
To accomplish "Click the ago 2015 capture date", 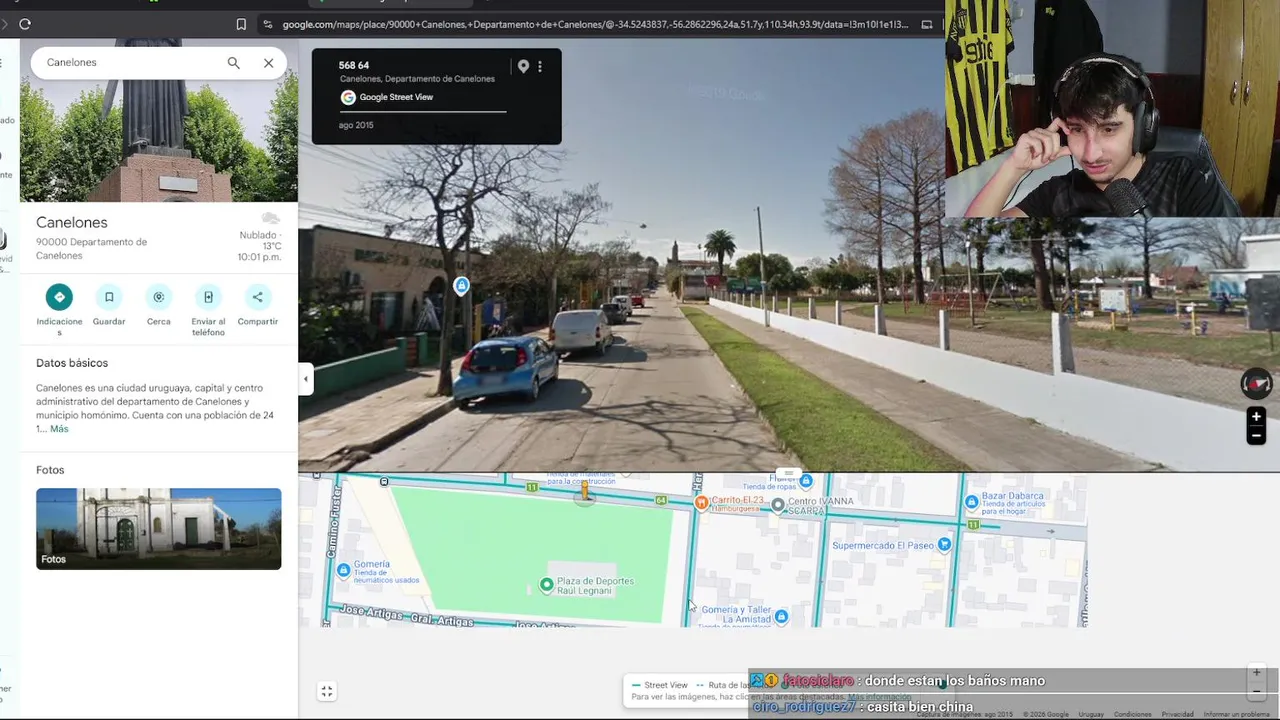I will [x=356, y=125].
